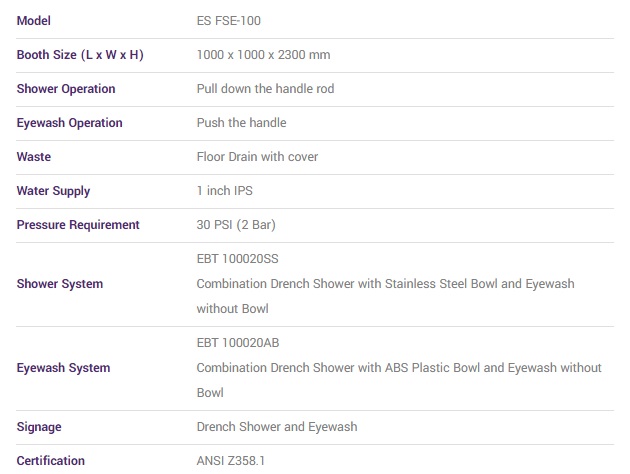The height and width of the screenshot is (474, 630).
Task: Click Floor Drain with cover text
Action: click(x=258, y=157)
